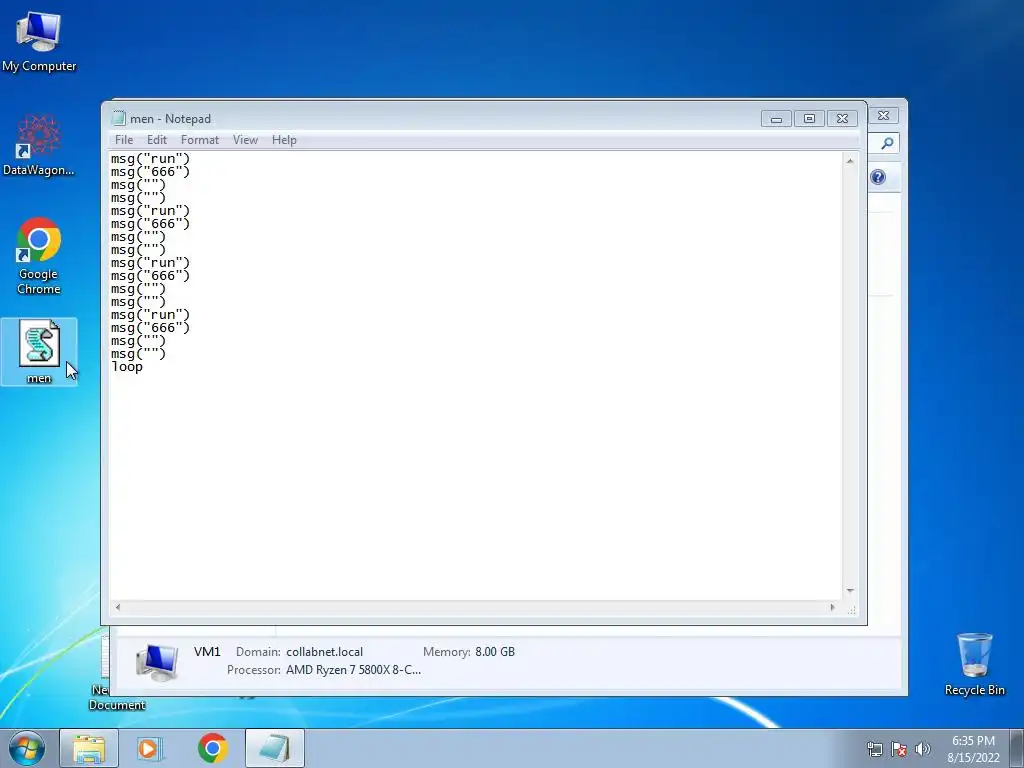1024x768 pixels.
Task: Click the Windows Start orb
Action: (x=27, y=748)
